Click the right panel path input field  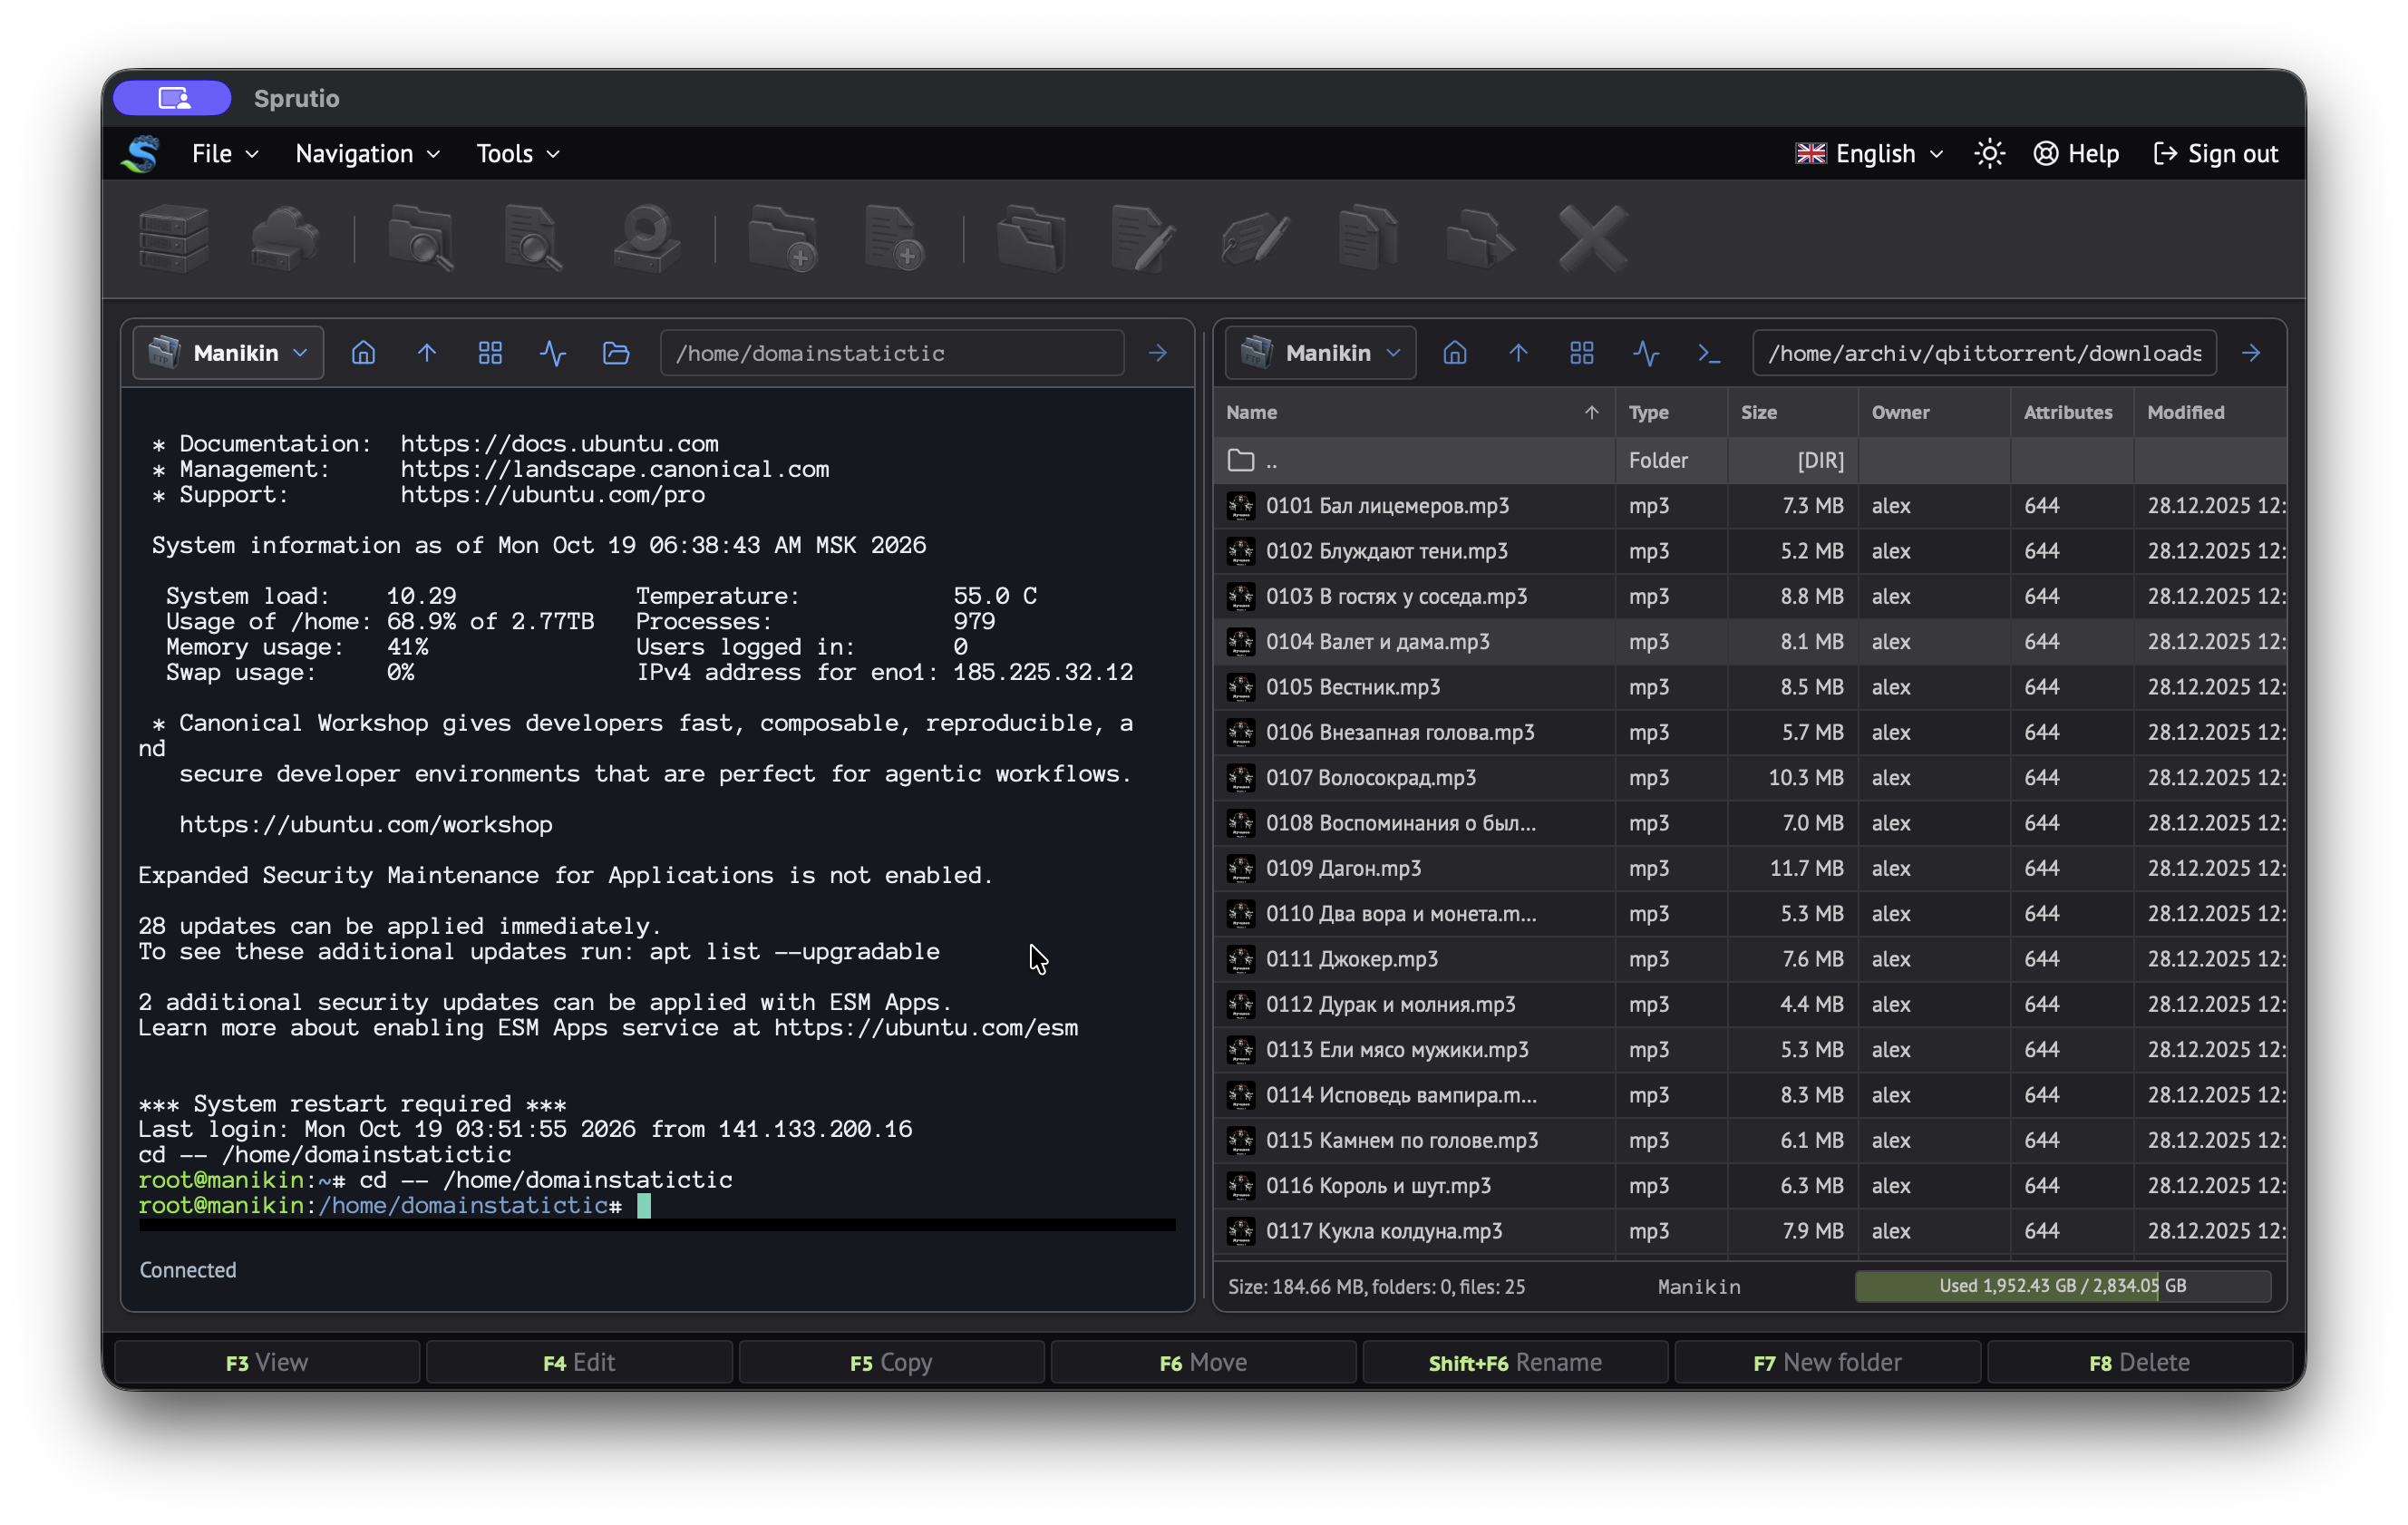coord(1984,353)
